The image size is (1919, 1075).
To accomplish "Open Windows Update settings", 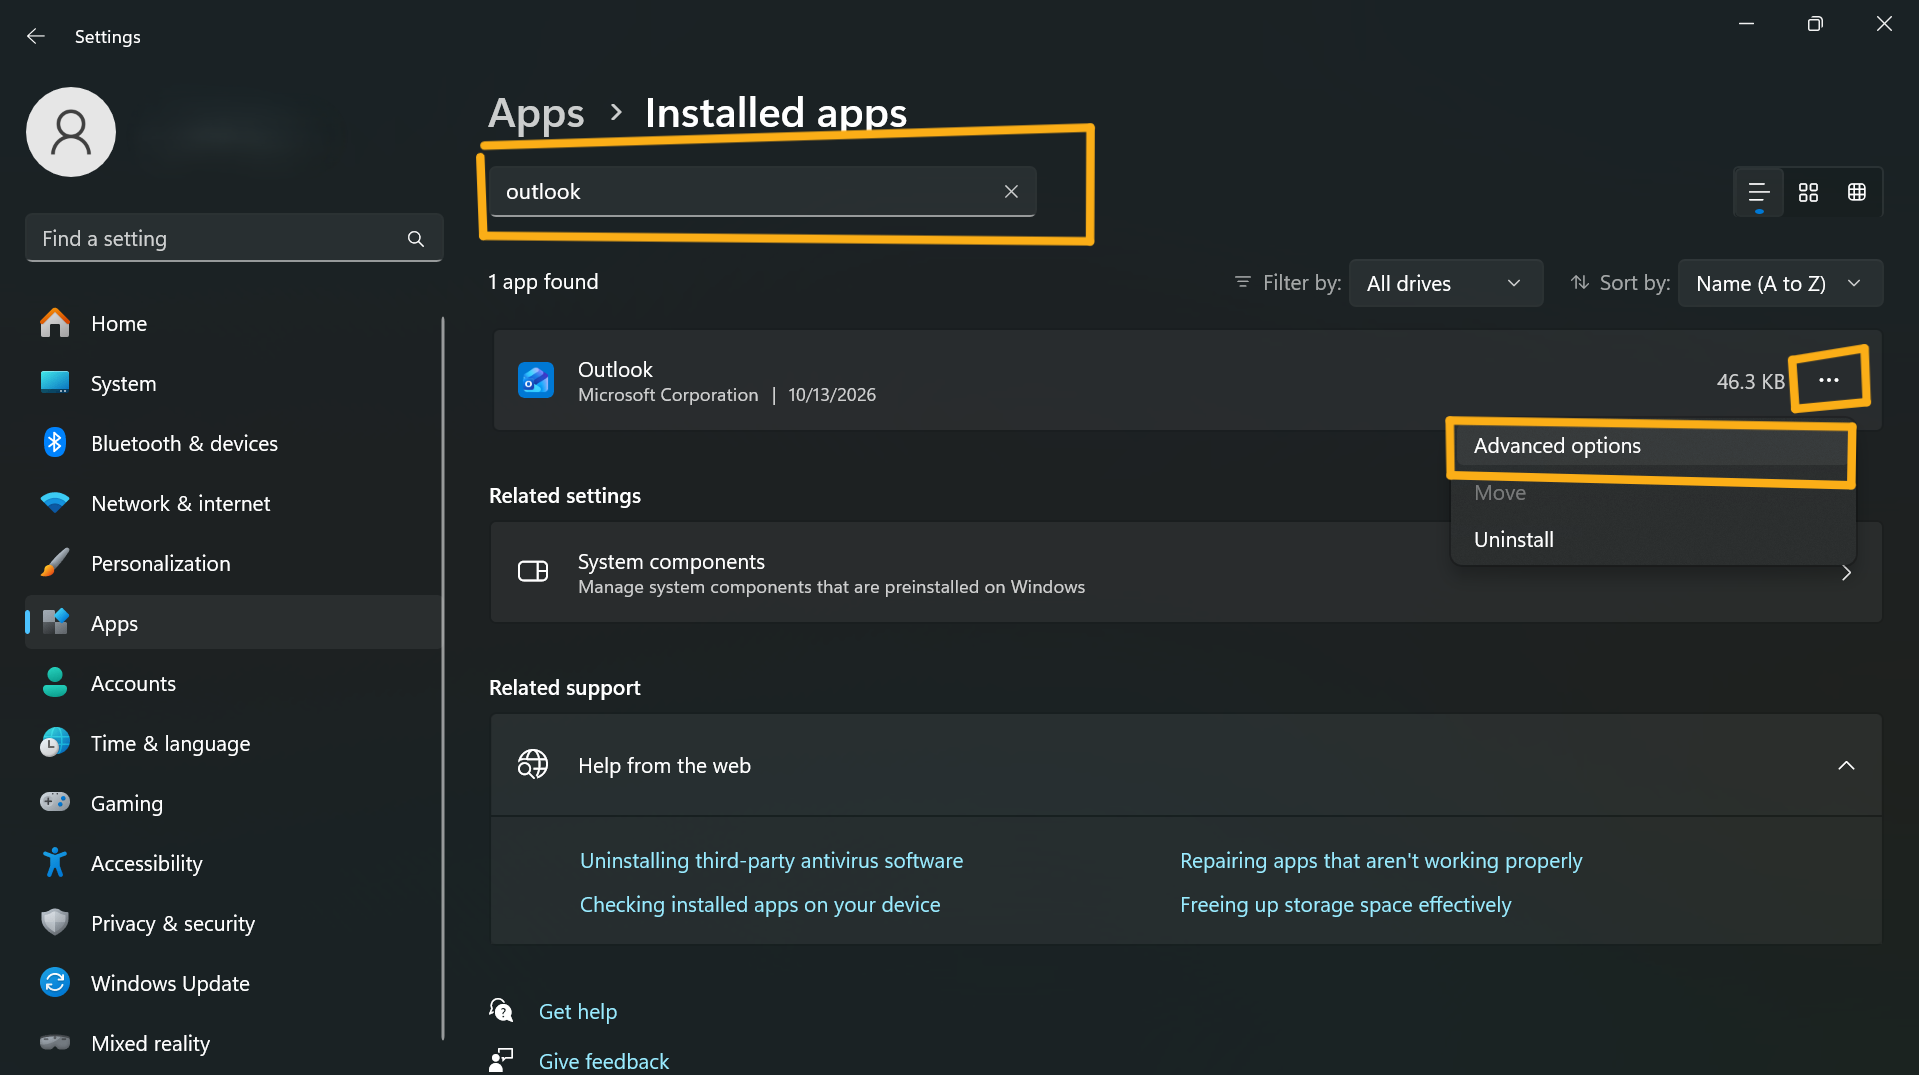I will point(233,983).
